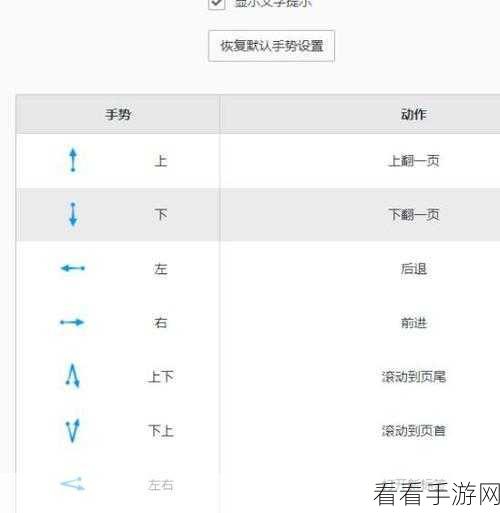
Task: Click the 左右 gesture label
Action: pos(161,485)
